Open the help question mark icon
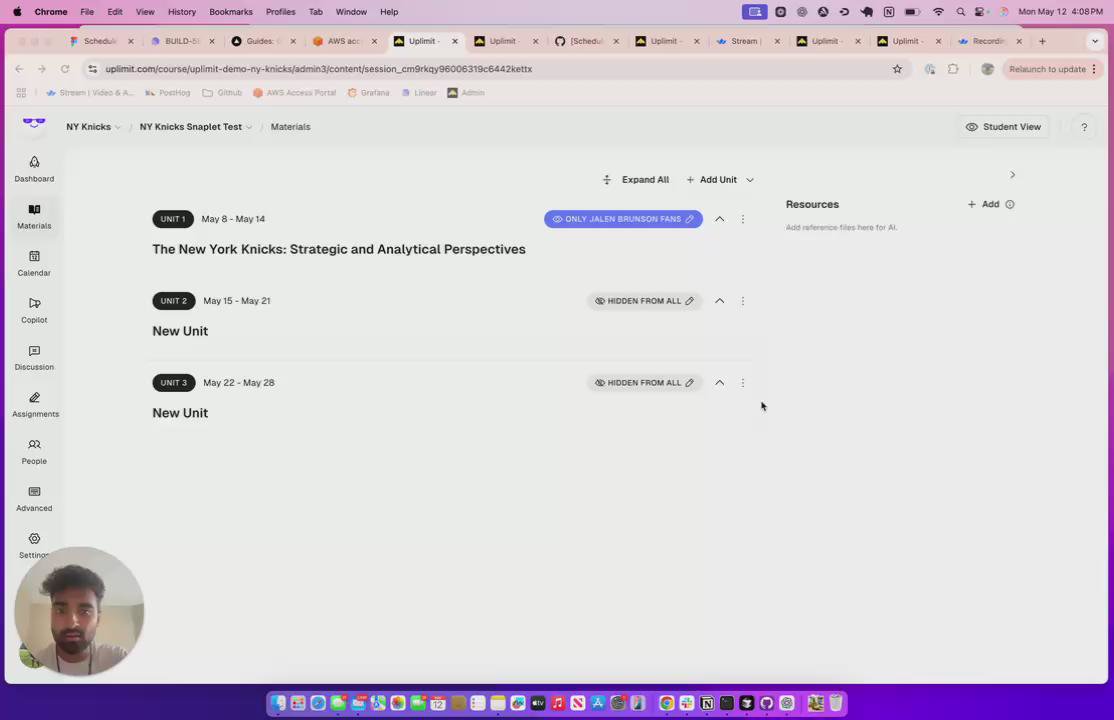Image resolution: width=1114 pixels, height=720 pixels. 1083,127
